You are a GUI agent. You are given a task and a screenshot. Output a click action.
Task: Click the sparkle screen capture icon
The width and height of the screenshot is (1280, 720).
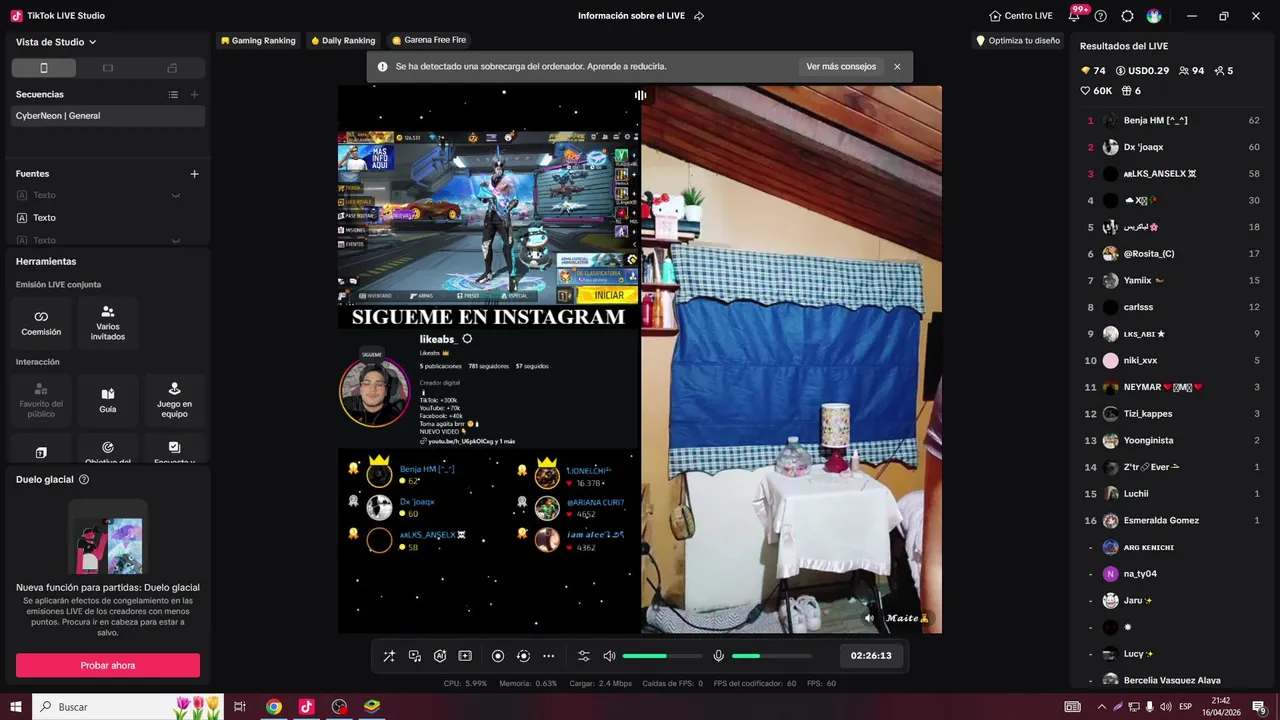coord(465,656)
